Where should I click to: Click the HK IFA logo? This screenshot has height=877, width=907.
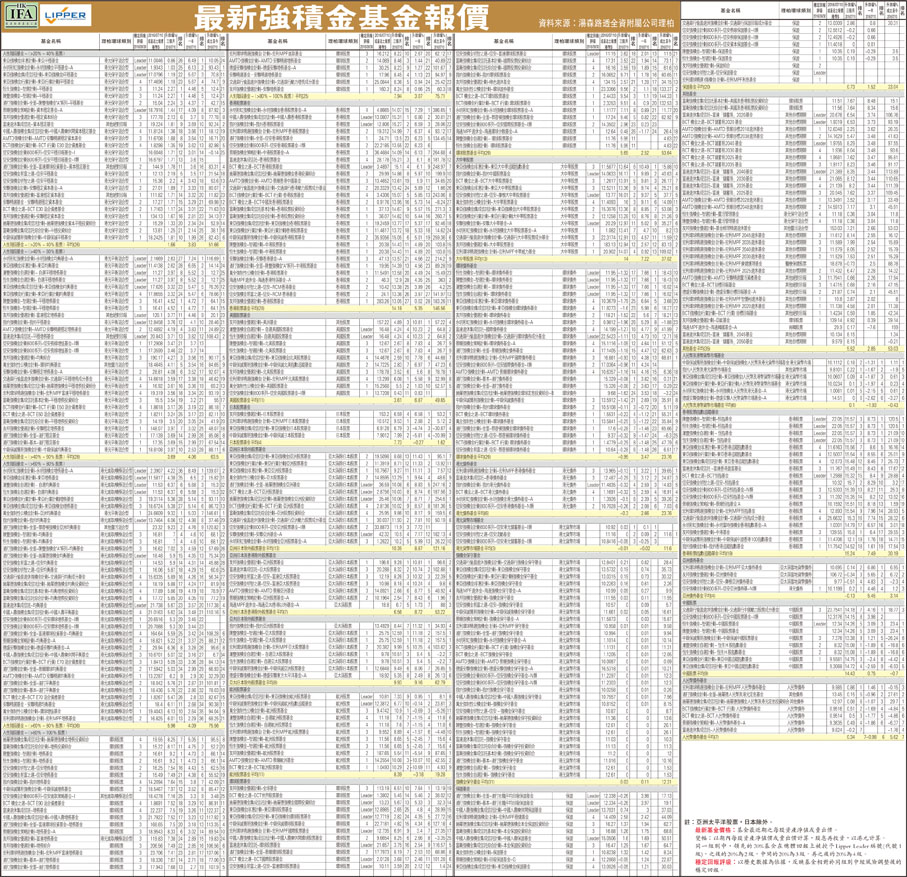pos(21,16)
